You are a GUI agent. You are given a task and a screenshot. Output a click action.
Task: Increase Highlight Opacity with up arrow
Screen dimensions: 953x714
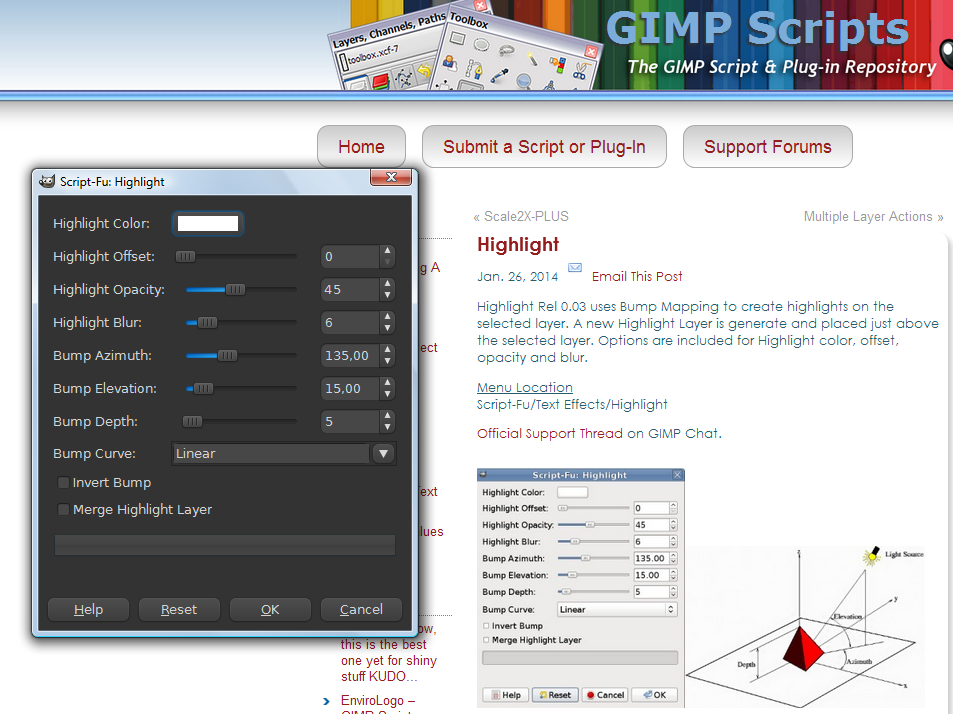[387, 283]
